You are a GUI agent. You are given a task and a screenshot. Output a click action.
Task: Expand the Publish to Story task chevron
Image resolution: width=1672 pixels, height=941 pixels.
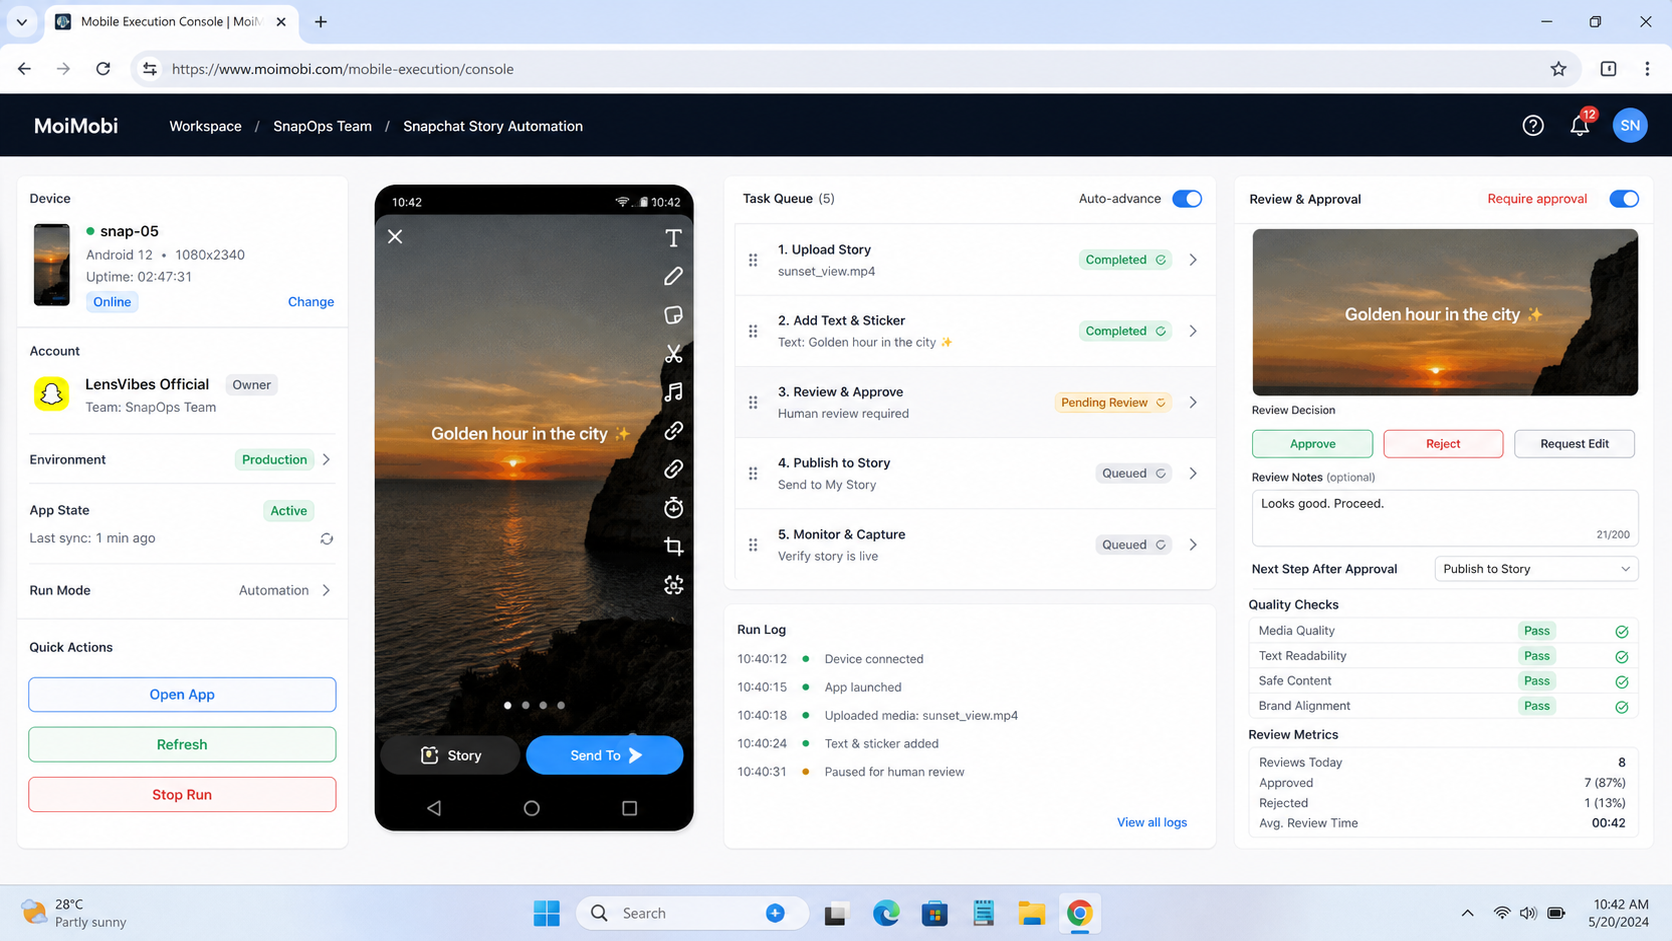click(1193, 474)
